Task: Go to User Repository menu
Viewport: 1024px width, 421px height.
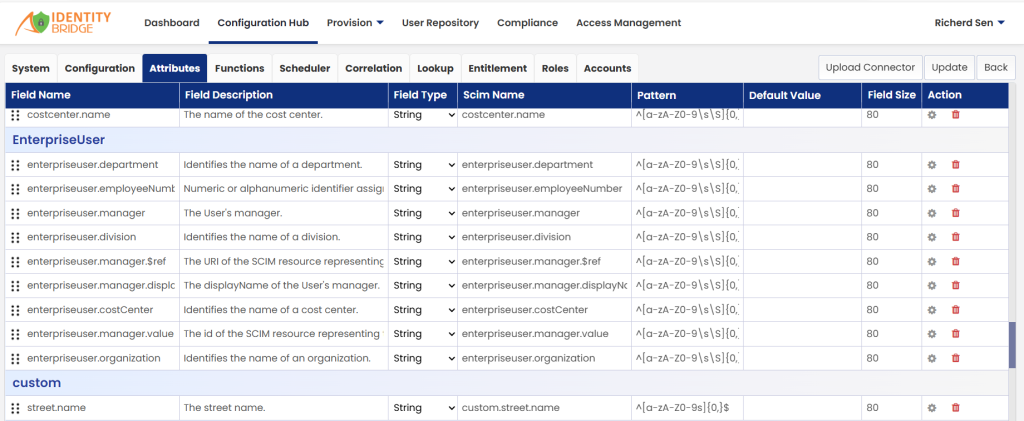Action: click(440, 23)
